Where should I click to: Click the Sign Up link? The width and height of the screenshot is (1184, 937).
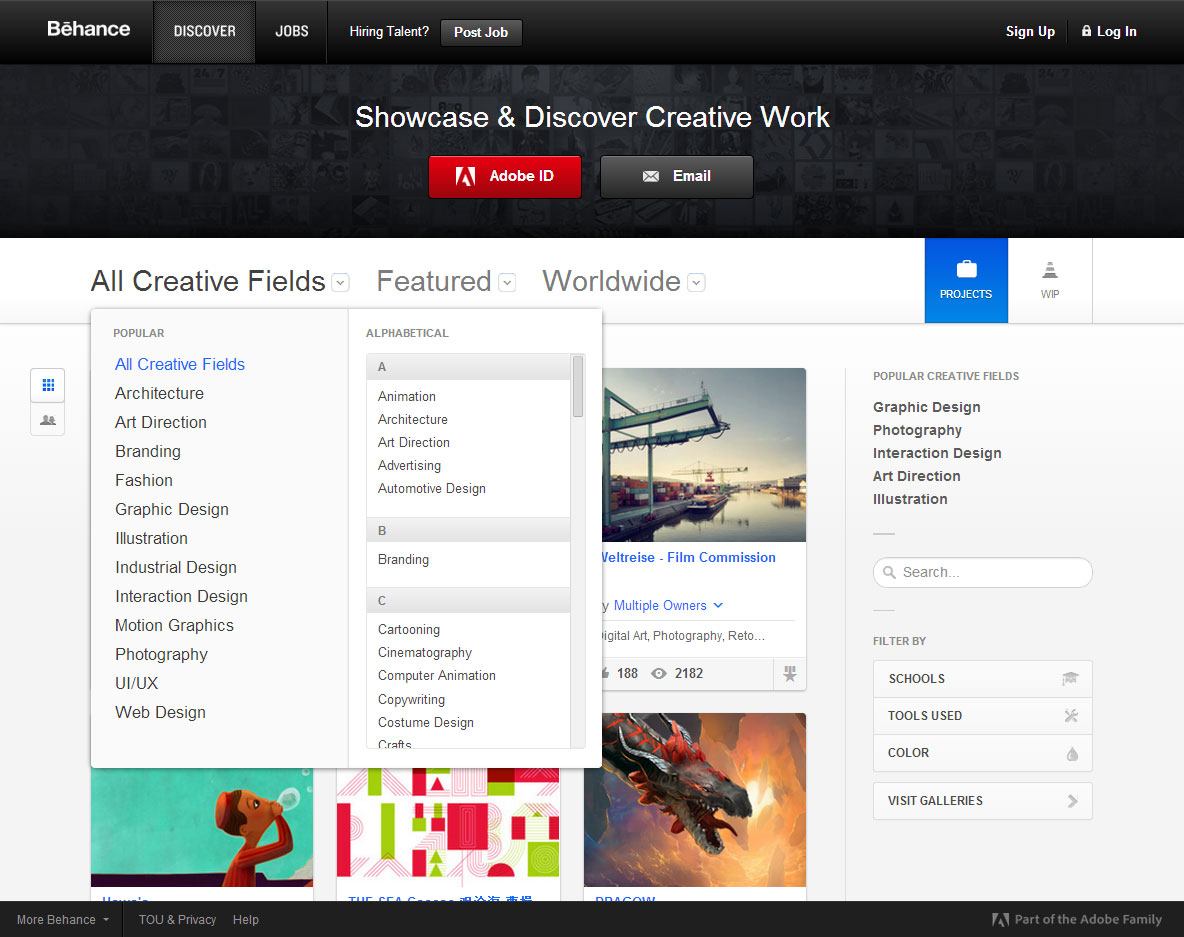(1030, 31)
